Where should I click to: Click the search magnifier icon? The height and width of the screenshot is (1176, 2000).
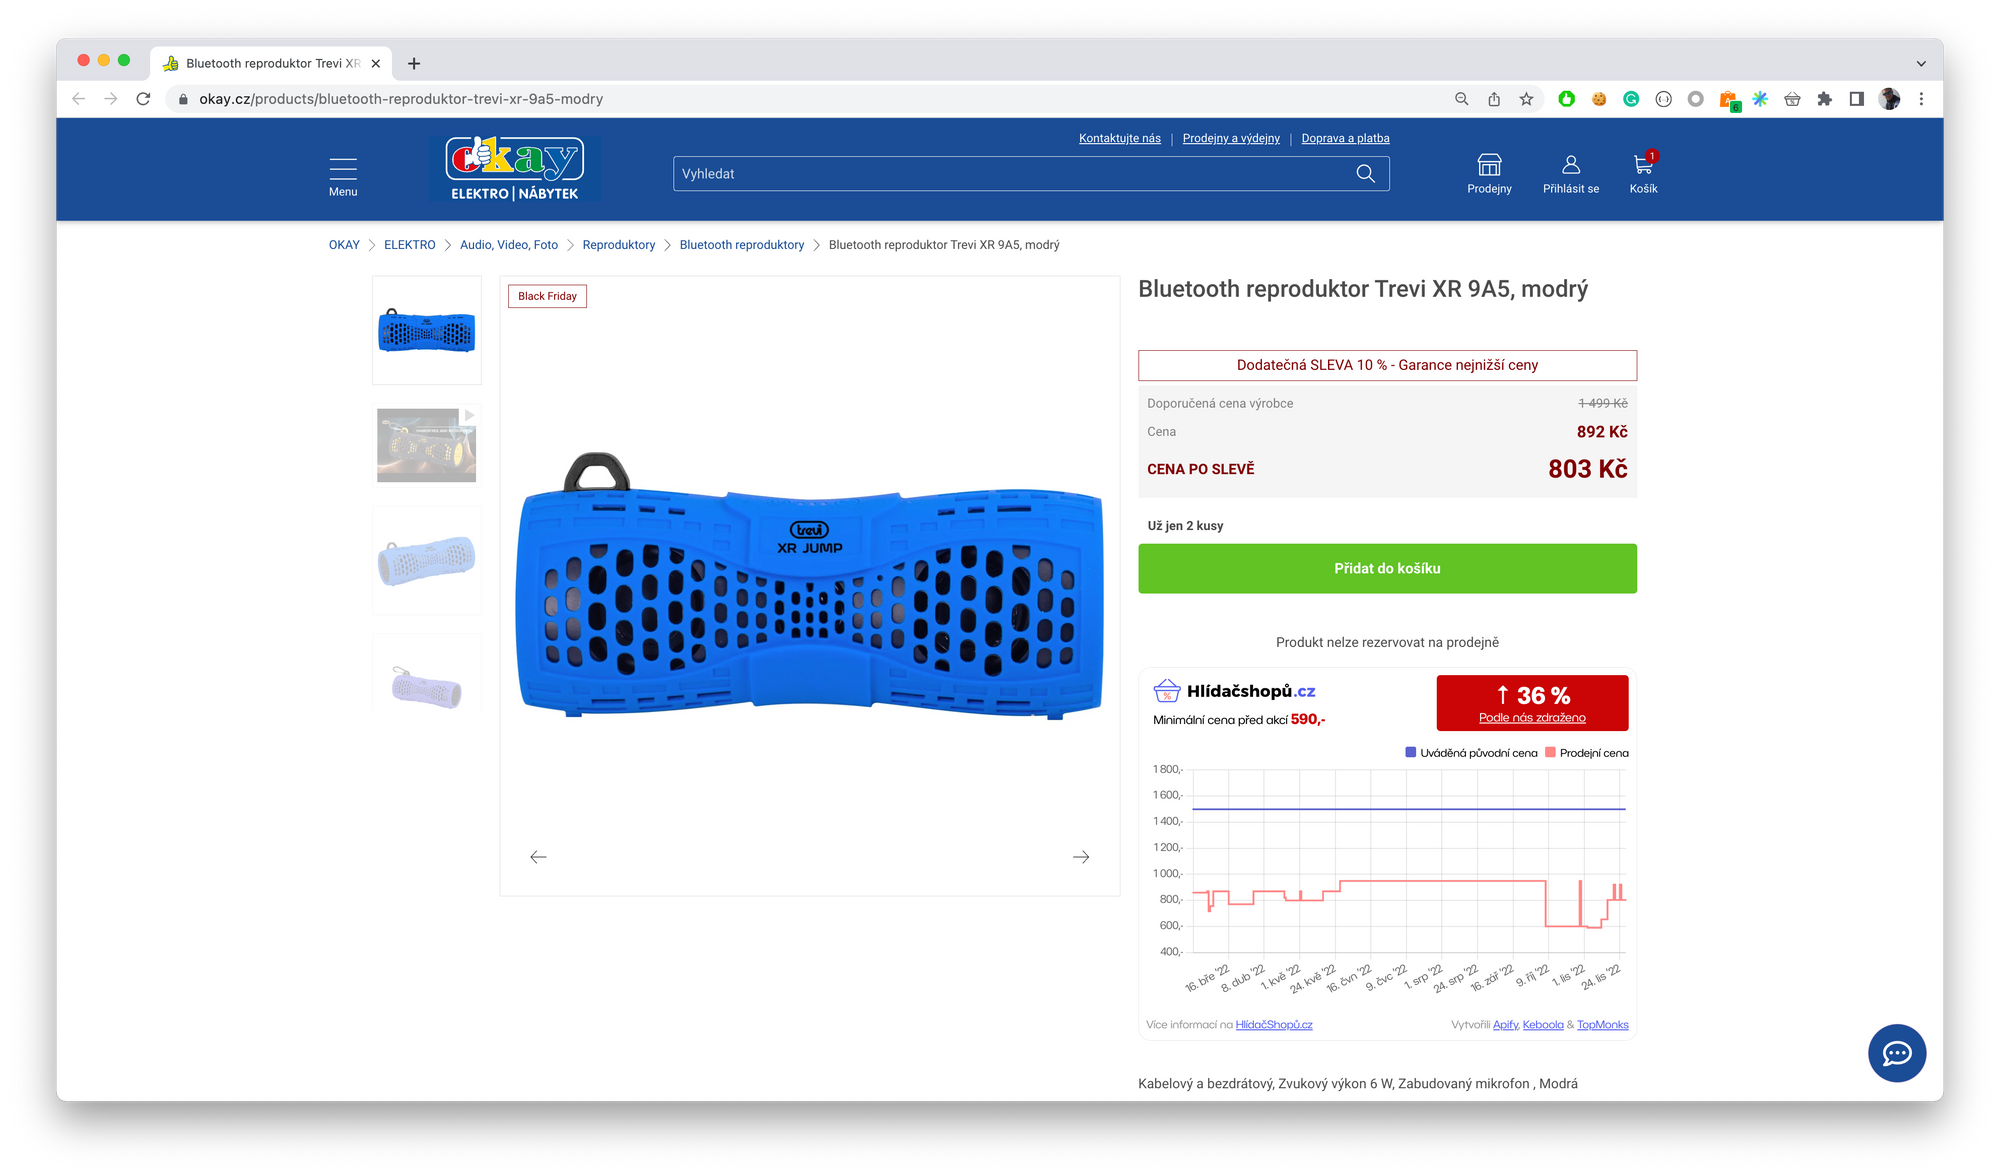(x=1365, y=174)
